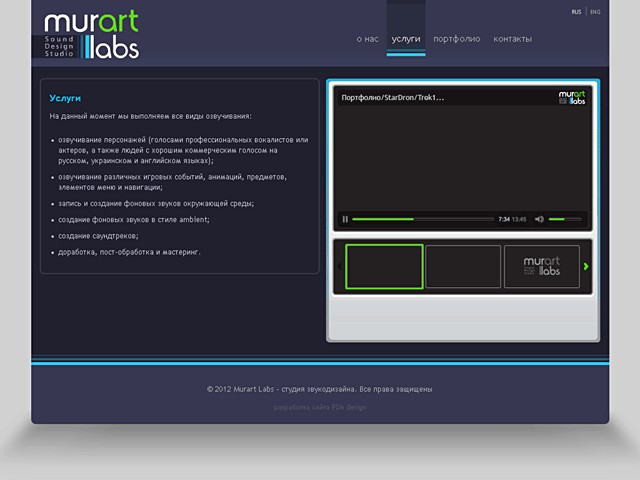Show previous thumbnails with left arrow
This screenshot has height=480, width=640.
[x=339, y=267]
